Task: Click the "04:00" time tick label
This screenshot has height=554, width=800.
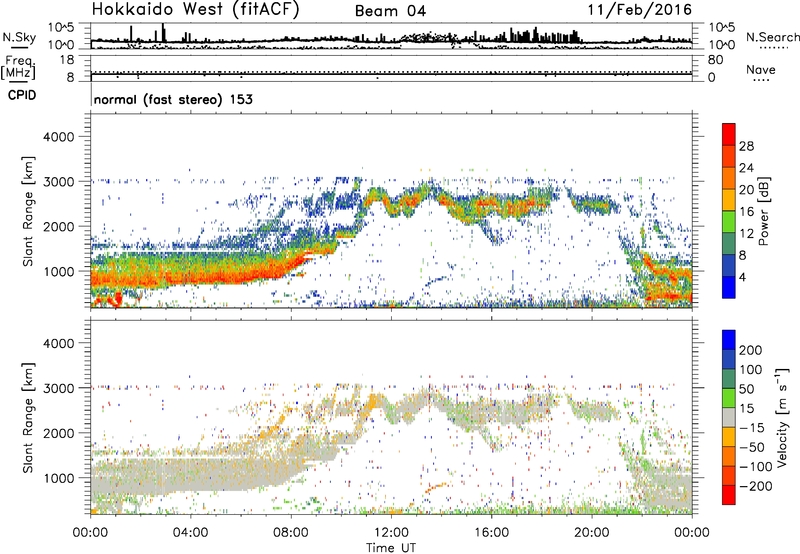Action: pyautogui.click(x=190, y=533)
